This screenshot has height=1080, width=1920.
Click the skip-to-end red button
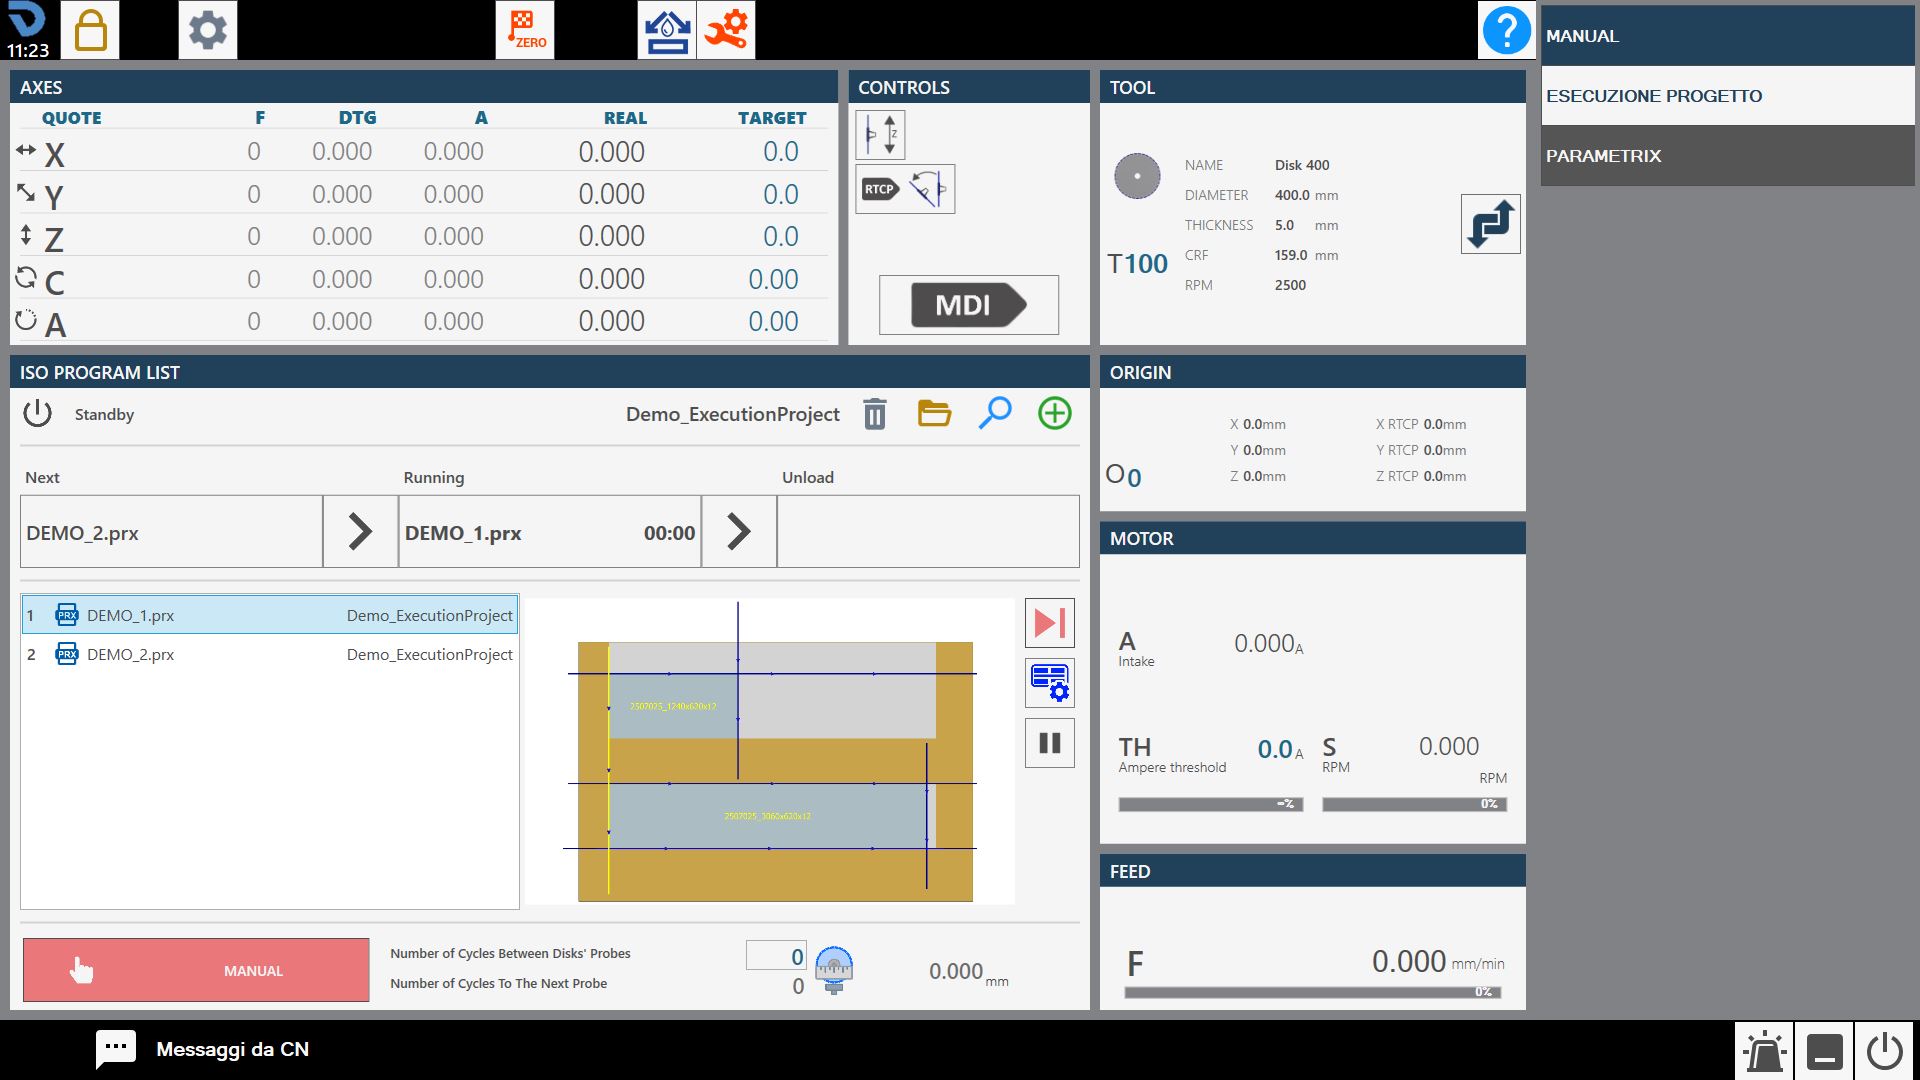tap(1050, 623)
